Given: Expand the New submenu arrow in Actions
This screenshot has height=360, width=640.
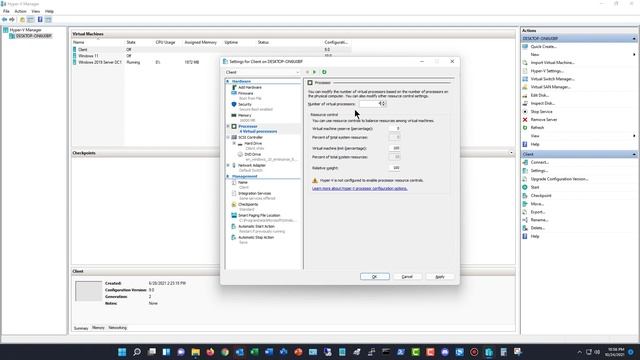Looking at the screenshot, I should coord(634,55).
